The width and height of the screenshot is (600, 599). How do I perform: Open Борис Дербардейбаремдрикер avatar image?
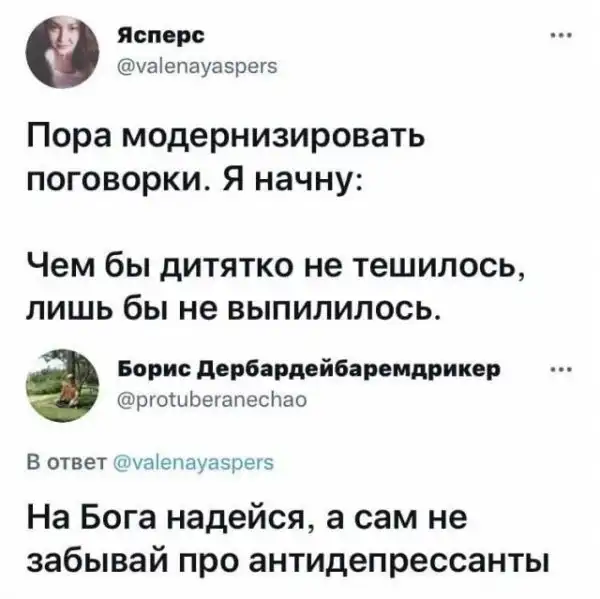coord(62,385)
